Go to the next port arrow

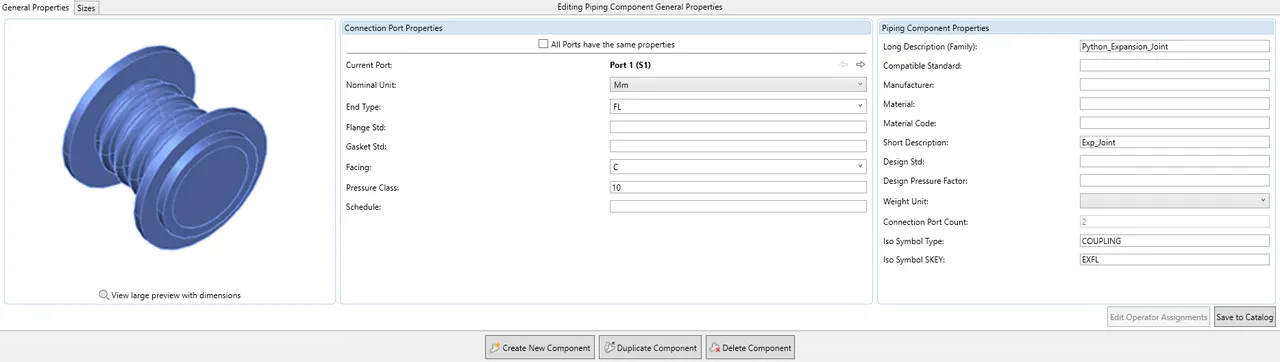coord(860,65)
